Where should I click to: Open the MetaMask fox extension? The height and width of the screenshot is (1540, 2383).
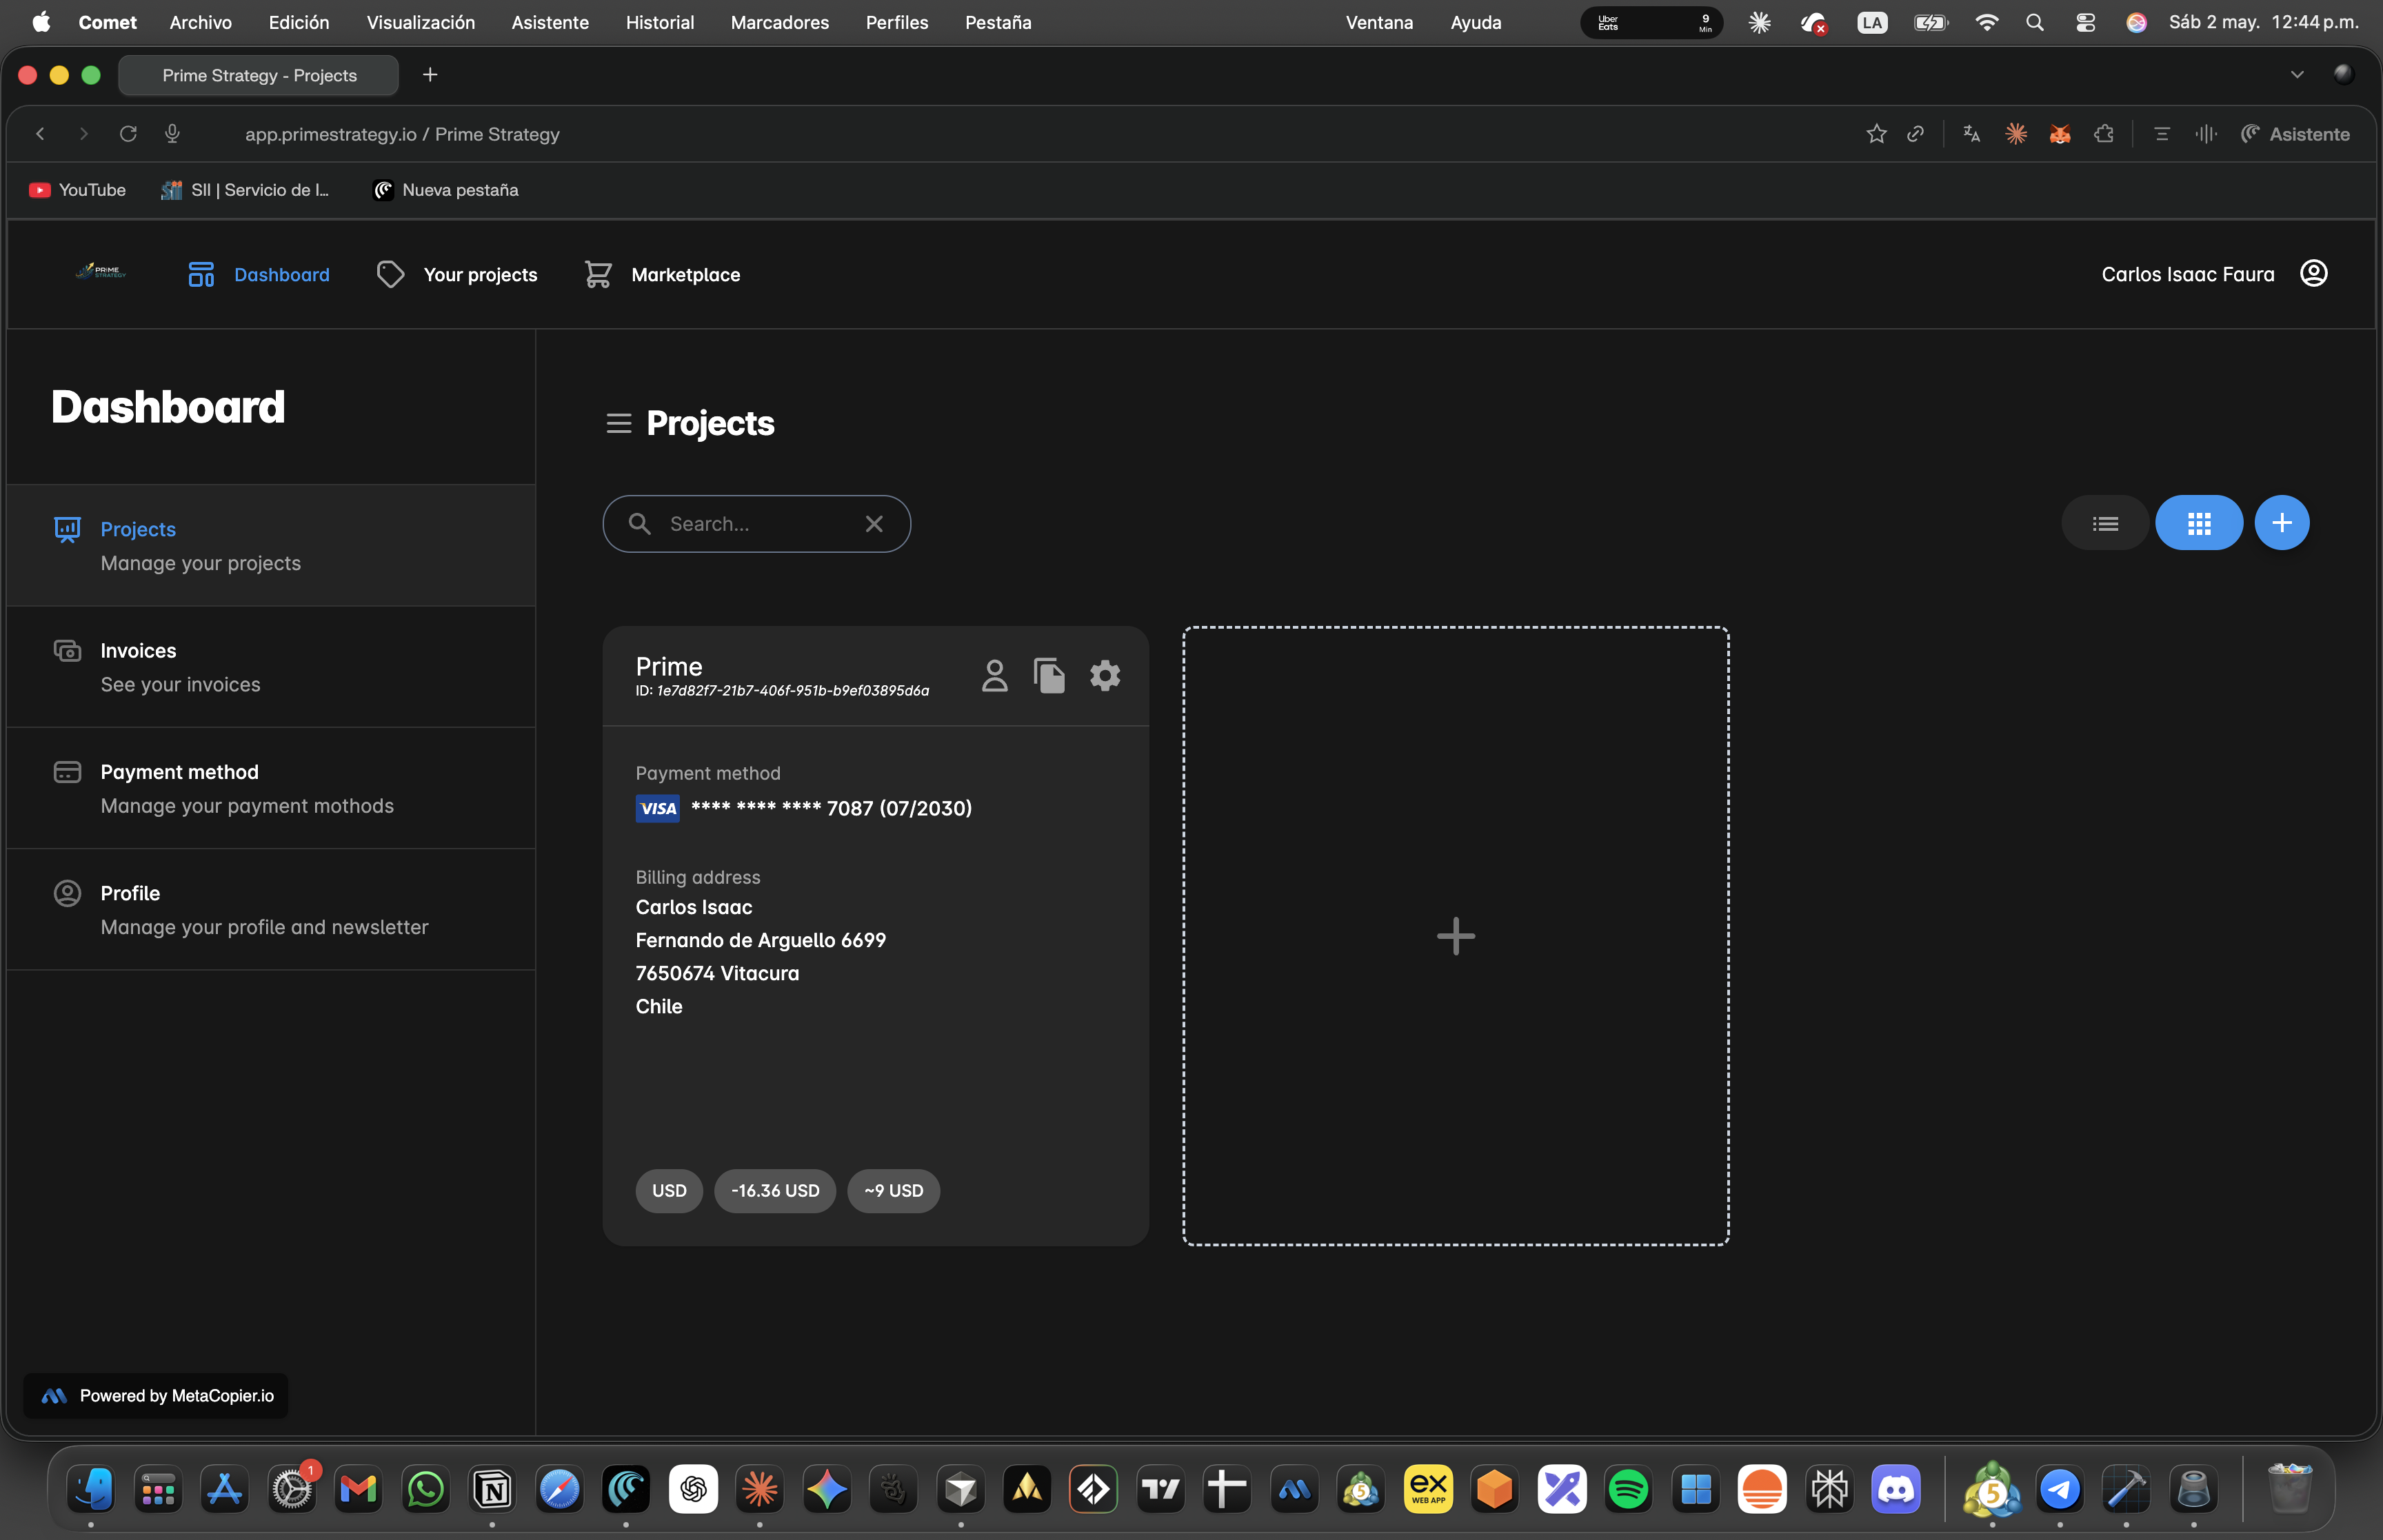tap(2060, 134)
